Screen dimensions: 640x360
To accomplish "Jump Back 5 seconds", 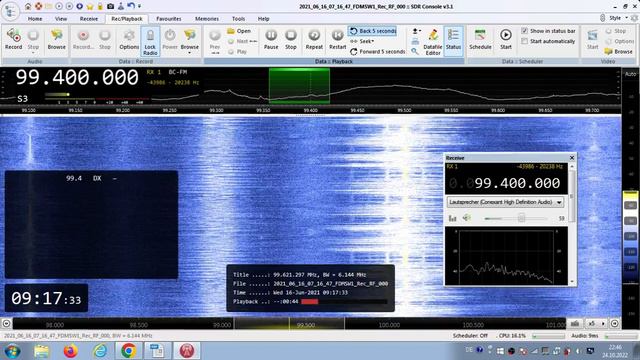I will [373, 31].
